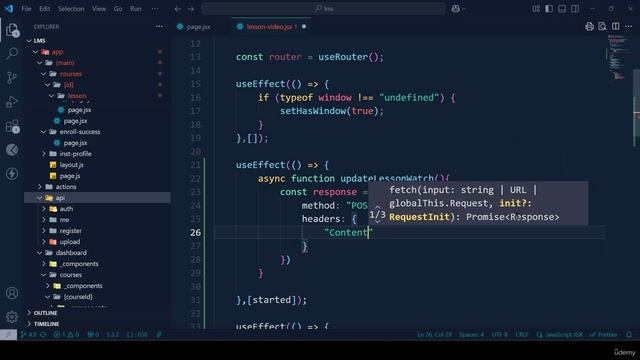Open the remote window indicator in status bar

click(8, 335)
